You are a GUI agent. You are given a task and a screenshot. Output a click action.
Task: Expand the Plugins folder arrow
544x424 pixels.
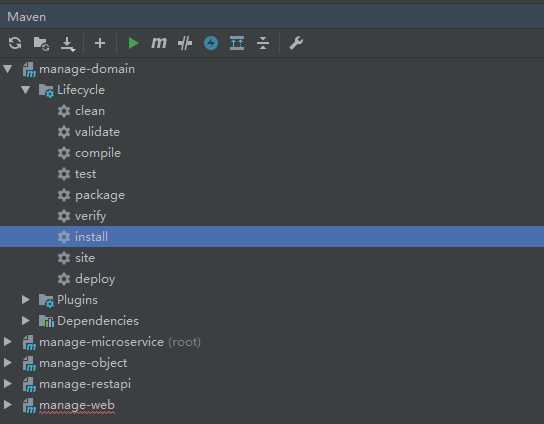26,300
